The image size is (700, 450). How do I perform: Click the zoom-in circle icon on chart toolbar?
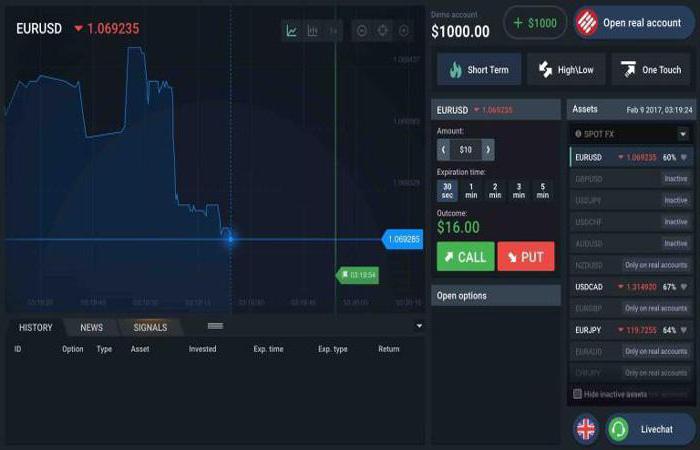click(x=404, y=31)
